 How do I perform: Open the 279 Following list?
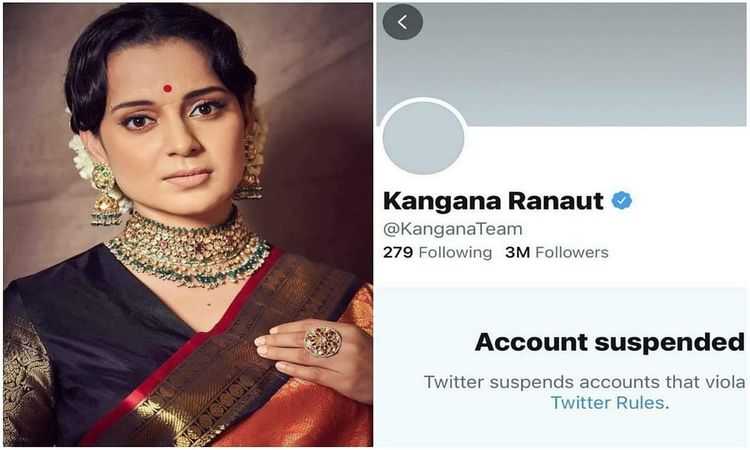coord(437,252)
